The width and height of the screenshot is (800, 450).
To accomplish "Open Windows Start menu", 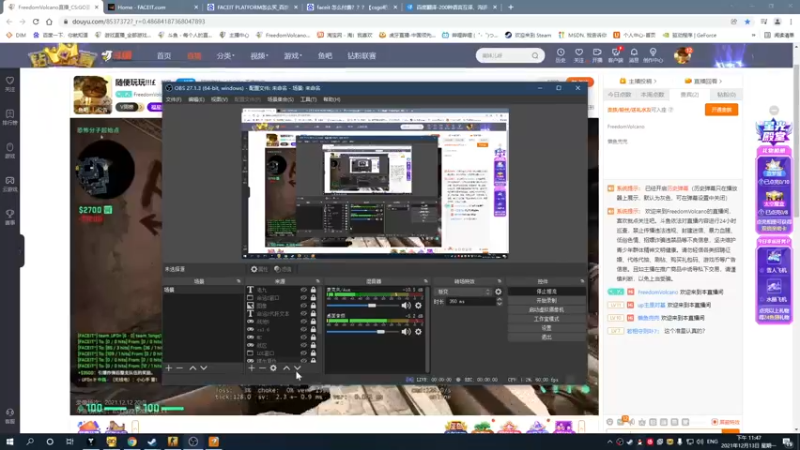I will click(10, 442).
